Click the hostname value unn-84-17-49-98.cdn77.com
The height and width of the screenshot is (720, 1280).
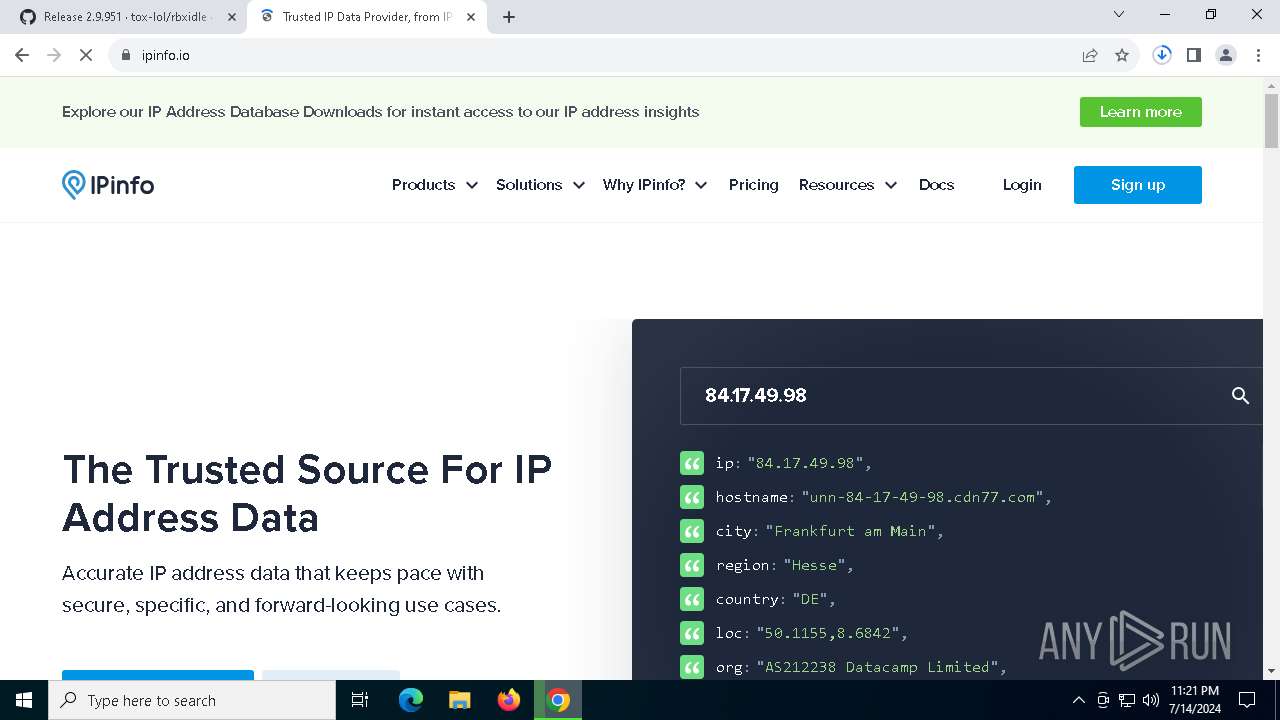click(922, 497)
